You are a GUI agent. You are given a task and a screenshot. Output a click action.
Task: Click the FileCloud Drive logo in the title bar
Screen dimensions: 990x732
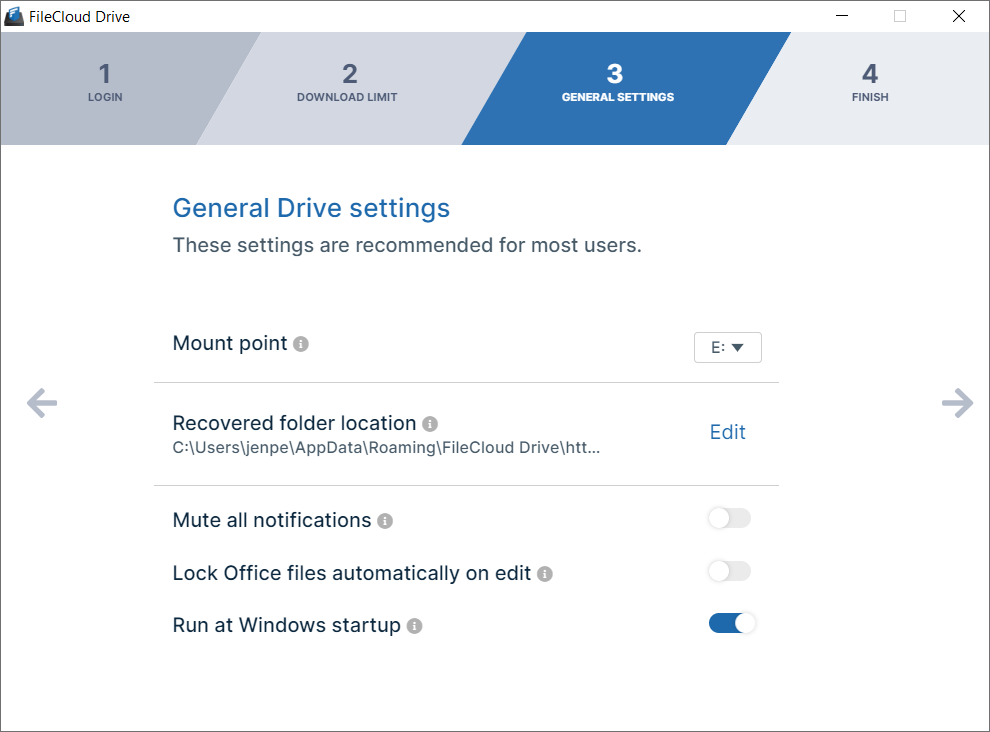15,16
